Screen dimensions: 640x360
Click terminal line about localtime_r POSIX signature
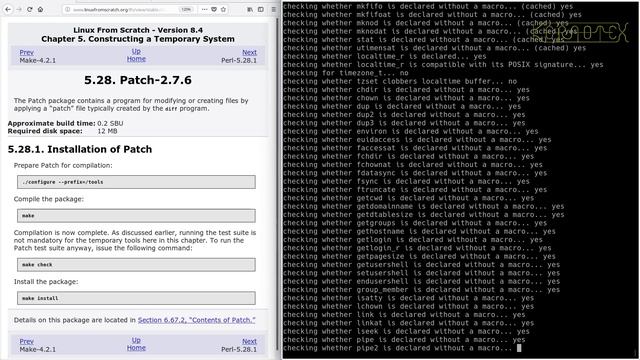pyautogui.click(x=443, y=64)
